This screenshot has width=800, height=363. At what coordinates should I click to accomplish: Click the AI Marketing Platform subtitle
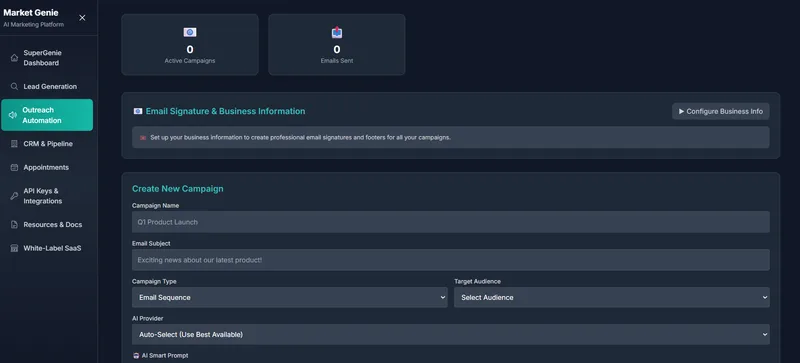pos(34,25)
